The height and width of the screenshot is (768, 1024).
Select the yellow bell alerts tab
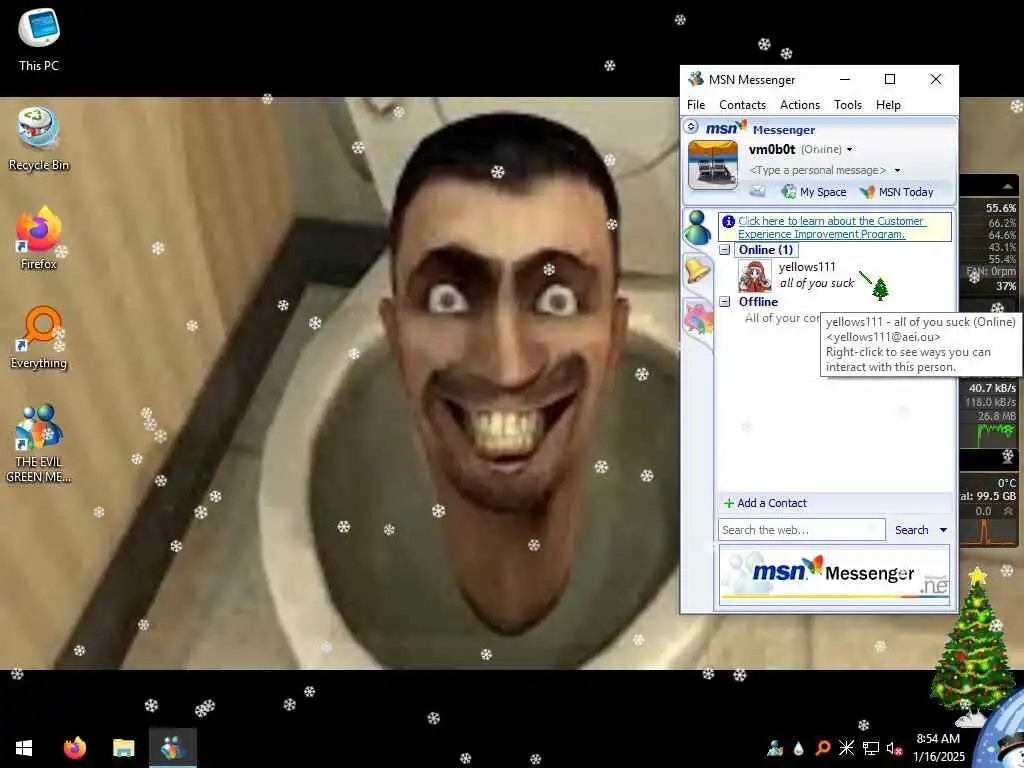pos(697,269)
